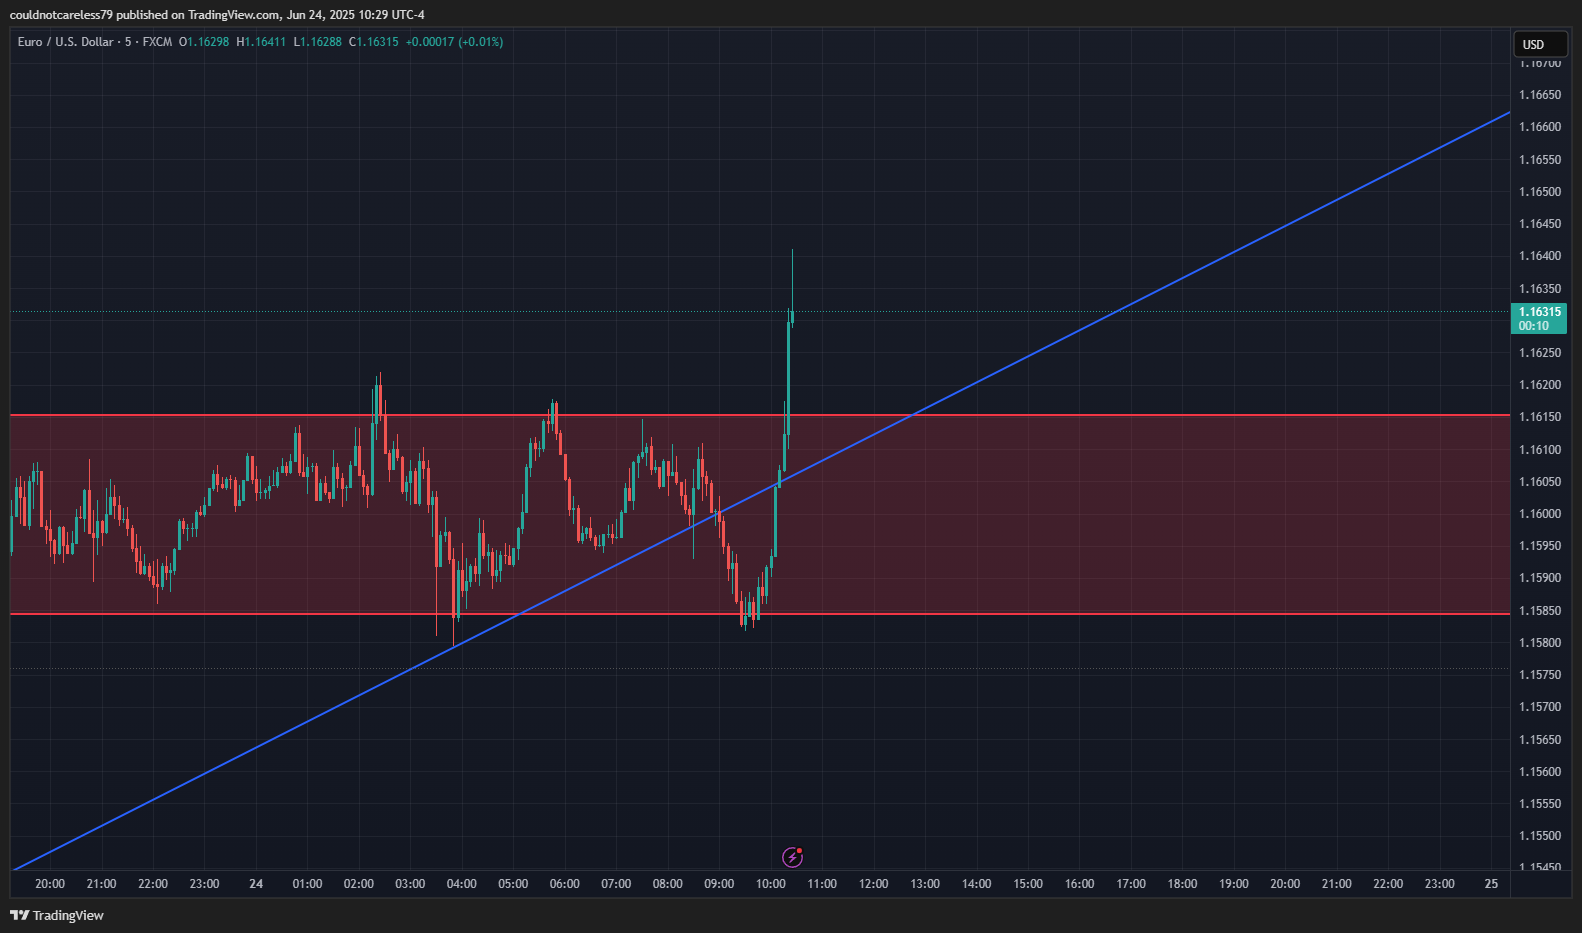The width and height of the screenshot is (1582, 933).
Task: Click the high value H1.16411
Action: click(x=261, y=42)
